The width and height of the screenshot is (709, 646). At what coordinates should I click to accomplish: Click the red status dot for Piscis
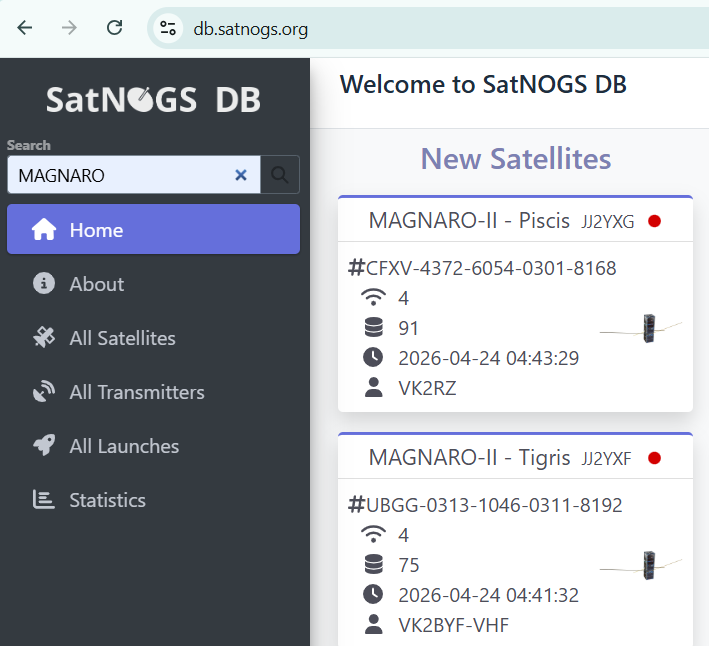pyautogui.click(x=655, y=221)
